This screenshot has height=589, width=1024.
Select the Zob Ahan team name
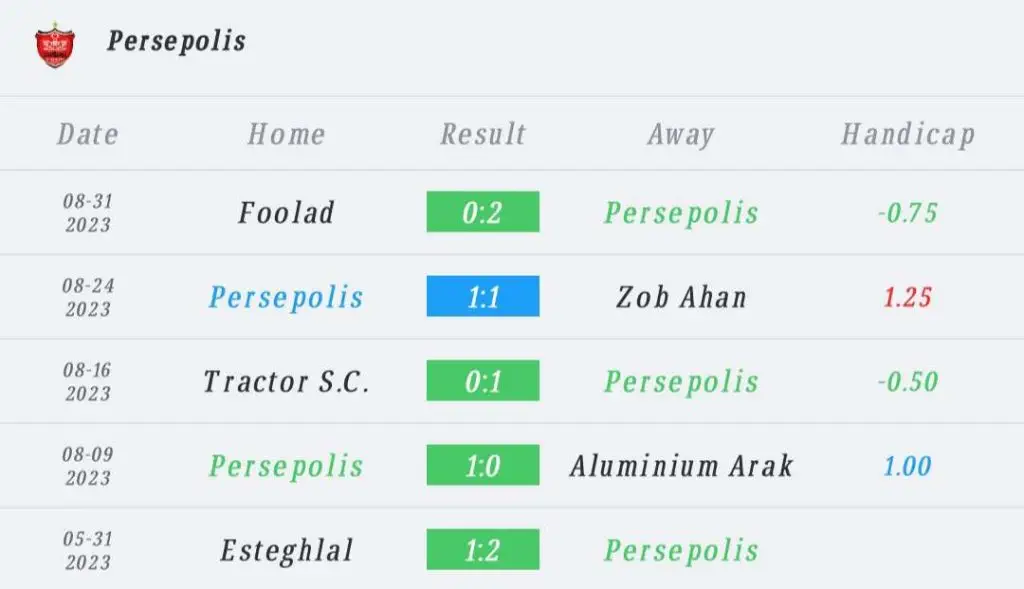pyautogui.click(x=681, y=297)
